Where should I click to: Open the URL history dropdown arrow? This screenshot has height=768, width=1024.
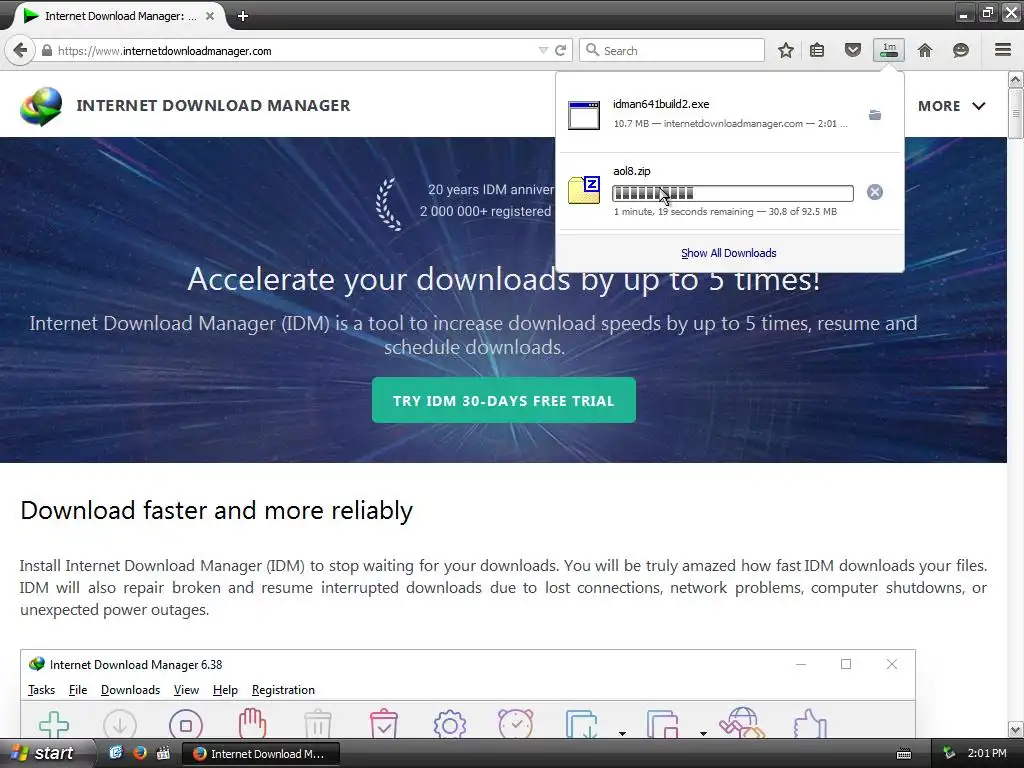point(543,50)
